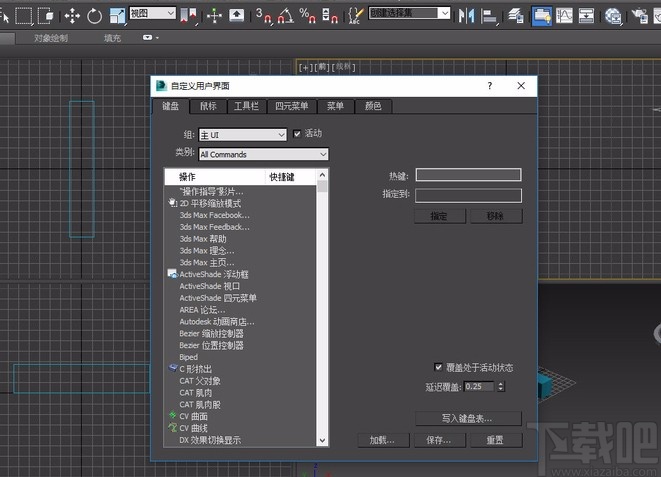Viewport: 661px width, 477px height.
Task: Switch to the 工具栏 tab
Action: [247, 106]
